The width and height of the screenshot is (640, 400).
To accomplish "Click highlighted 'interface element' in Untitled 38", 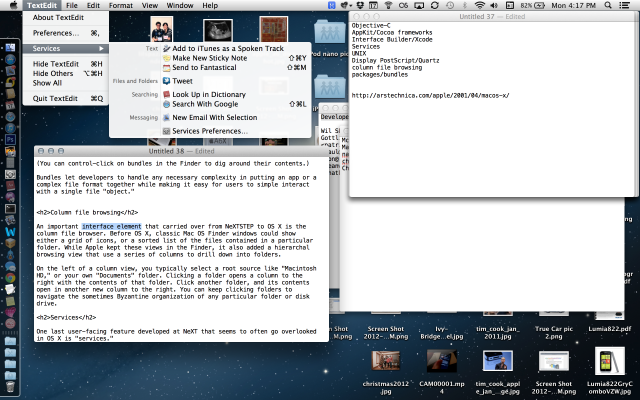I will click(111, 227).
